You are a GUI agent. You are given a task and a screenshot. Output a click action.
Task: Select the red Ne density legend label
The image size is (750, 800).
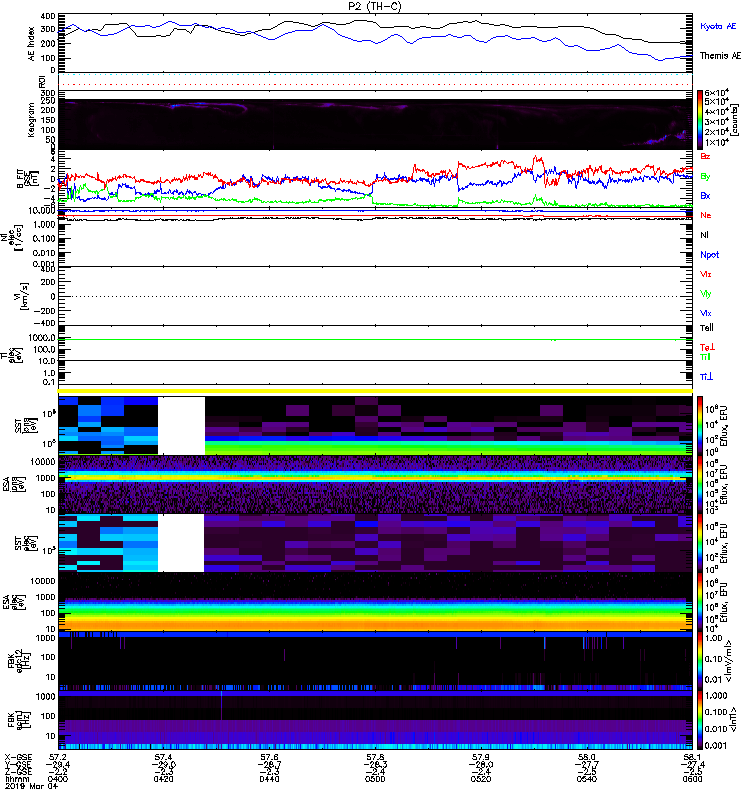[x=706, y=215]
